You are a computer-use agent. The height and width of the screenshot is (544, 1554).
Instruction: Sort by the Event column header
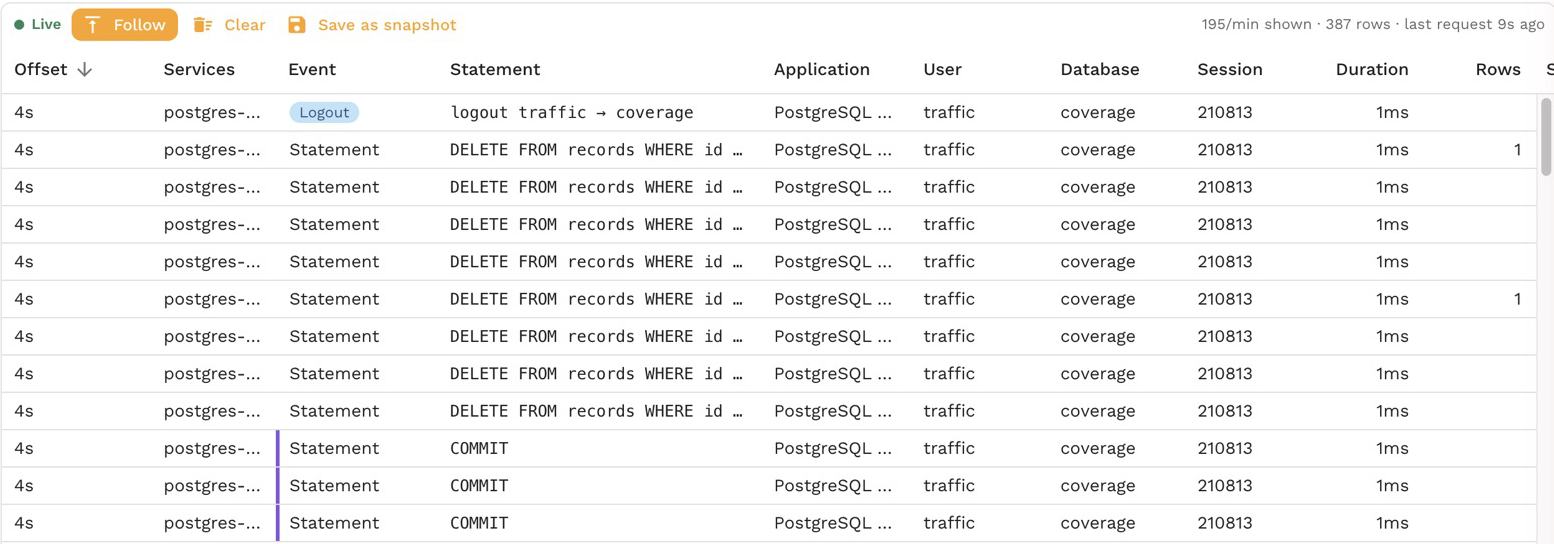click(x=312, y=69)
